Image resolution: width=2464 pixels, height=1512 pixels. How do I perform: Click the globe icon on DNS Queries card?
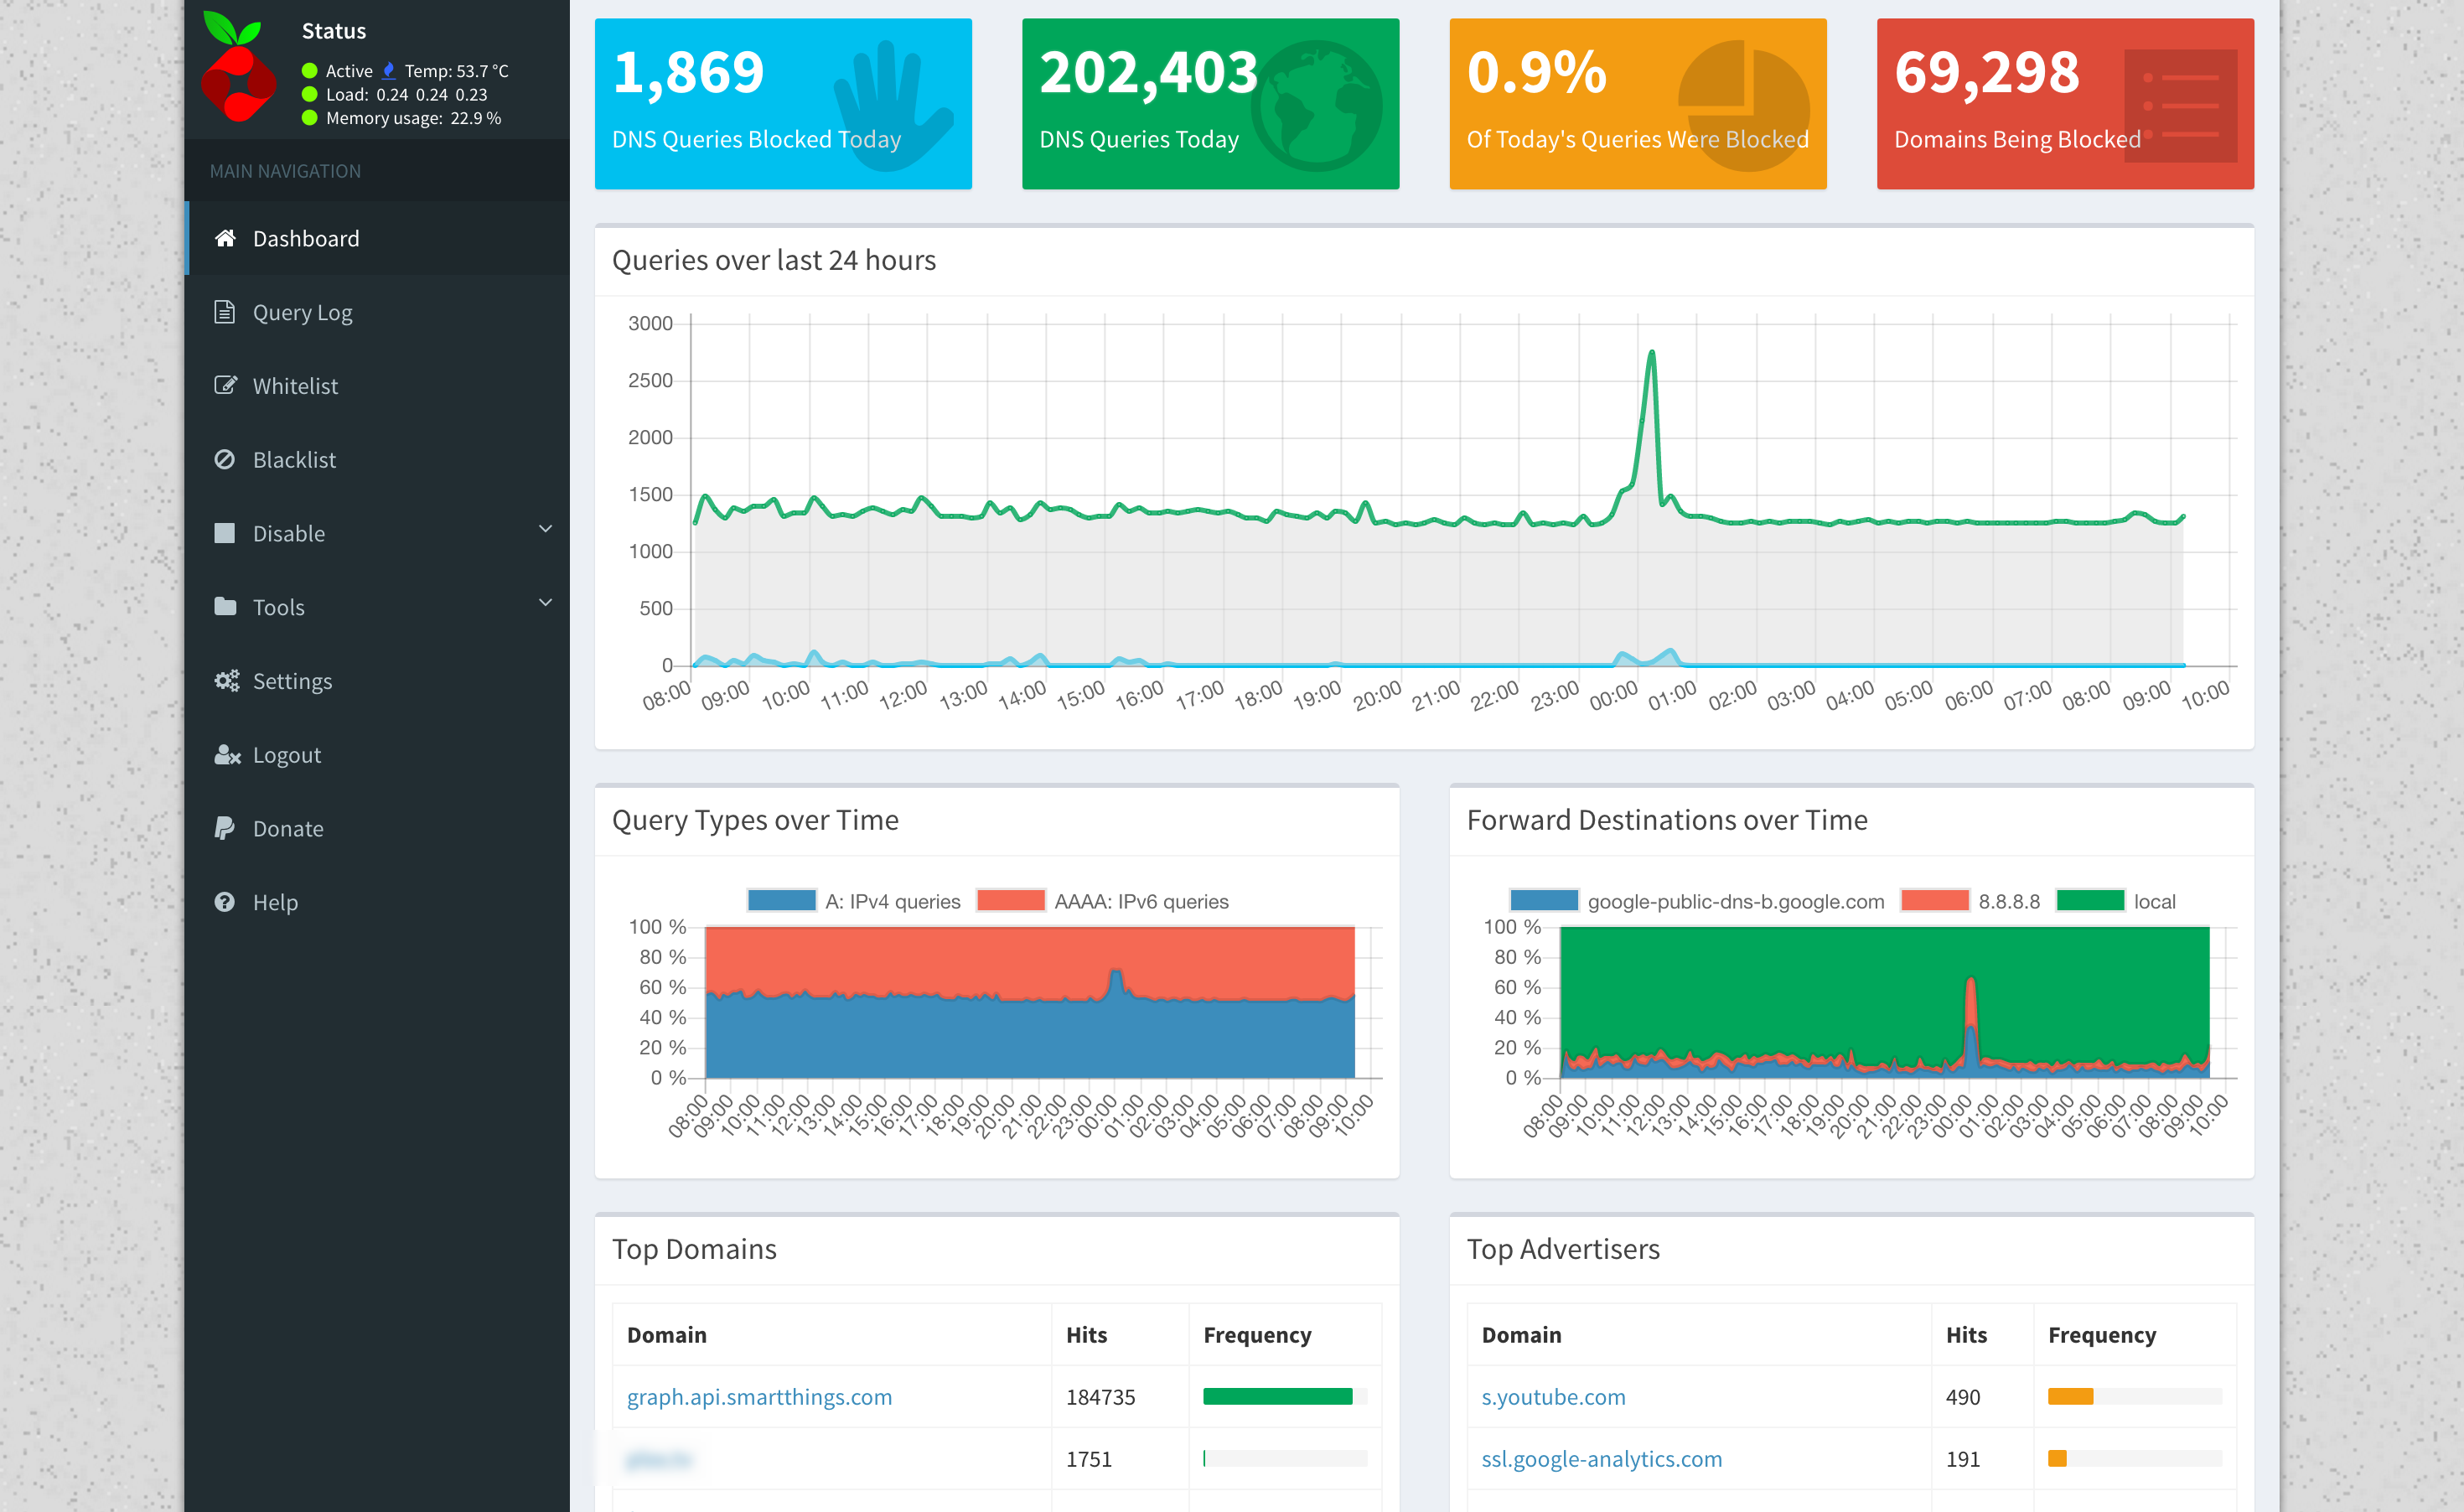(x=1317, y=105)
